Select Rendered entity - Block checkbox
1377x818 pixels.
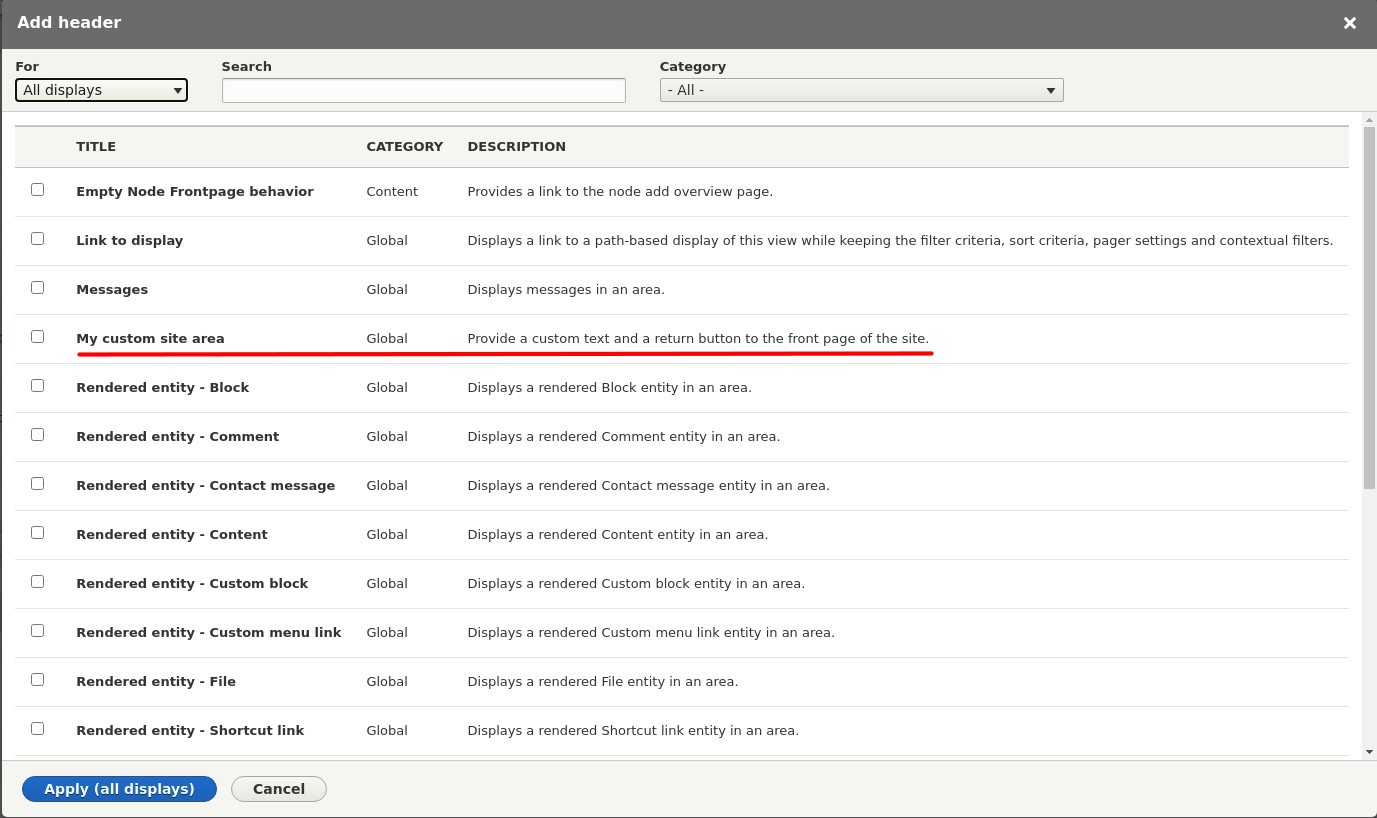pyautogui.click(x=37, y=385)
